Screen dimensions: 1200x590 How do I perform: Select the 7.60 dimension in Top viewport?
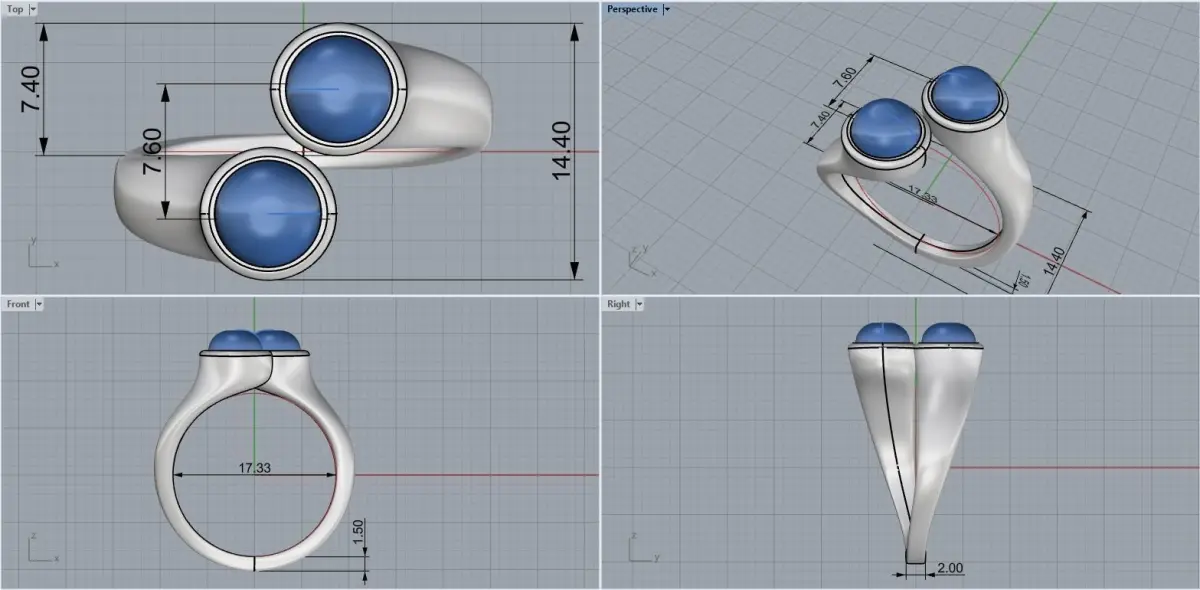pos(153,151)
